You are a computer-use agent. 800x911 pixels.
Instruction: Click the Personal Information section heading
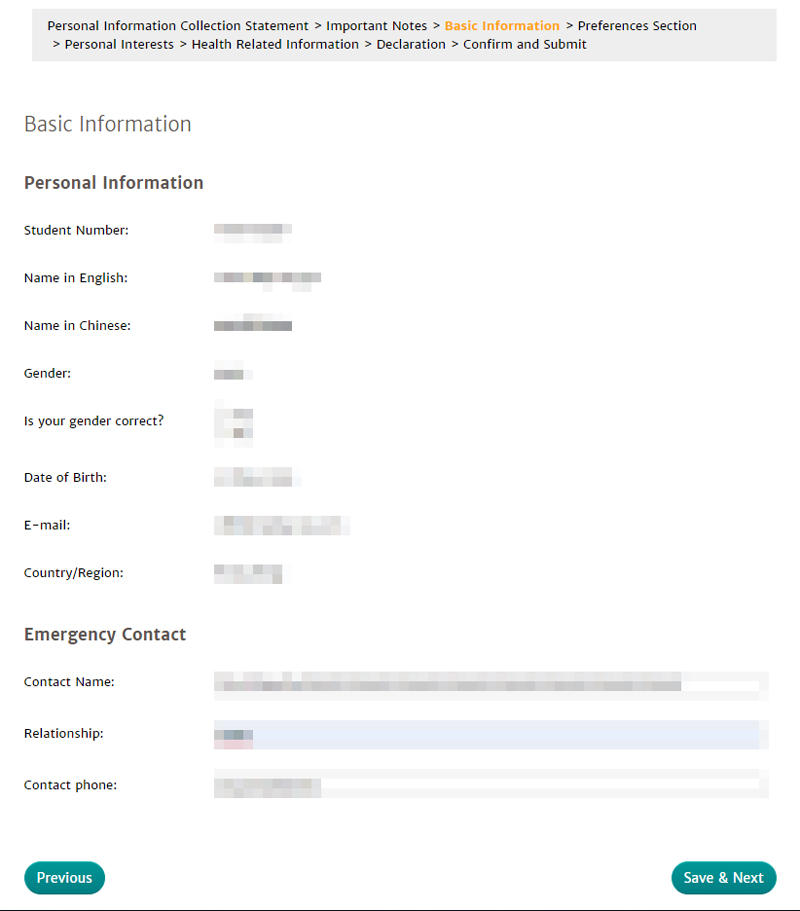point(114,183)
